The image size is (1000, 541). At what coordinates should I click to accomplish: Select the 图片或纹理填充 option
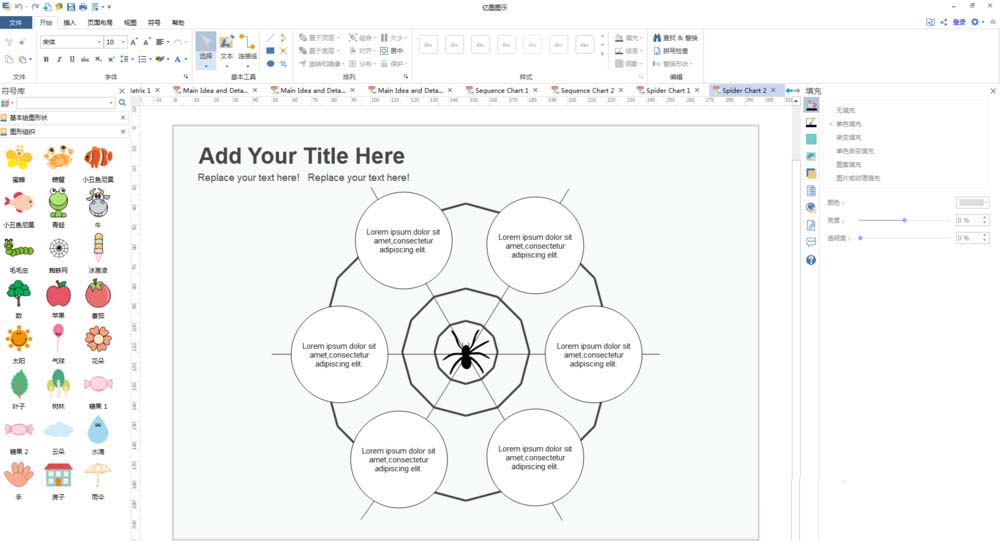point(858,178)
